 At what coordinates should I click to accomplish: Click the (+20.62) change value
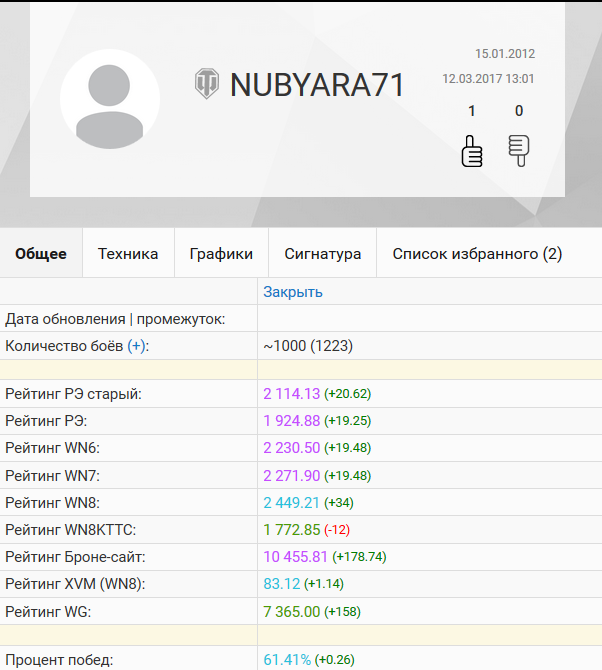point(347,394)
